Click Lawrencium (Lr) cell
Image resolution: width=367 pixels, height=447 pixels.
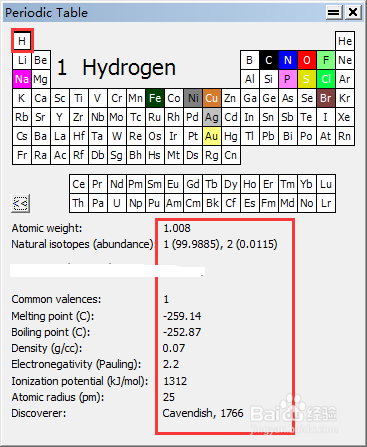(326, 203)
